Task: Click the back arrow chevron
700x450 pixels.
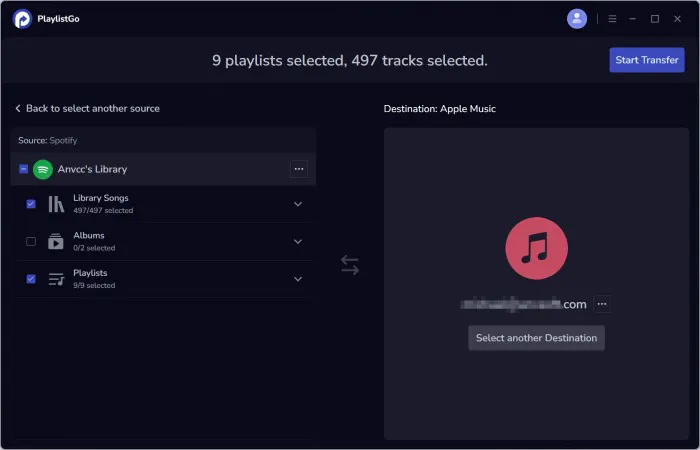Action: tap(18, 108)
